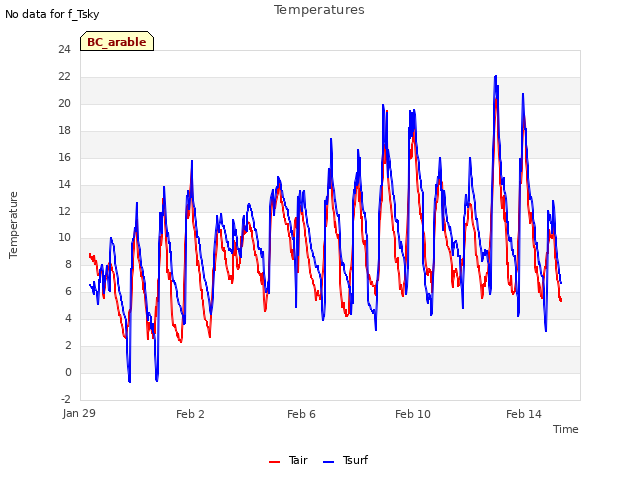Click the blue Tsurf legend color marker
The image size is (640, 480).
[328, 462]
